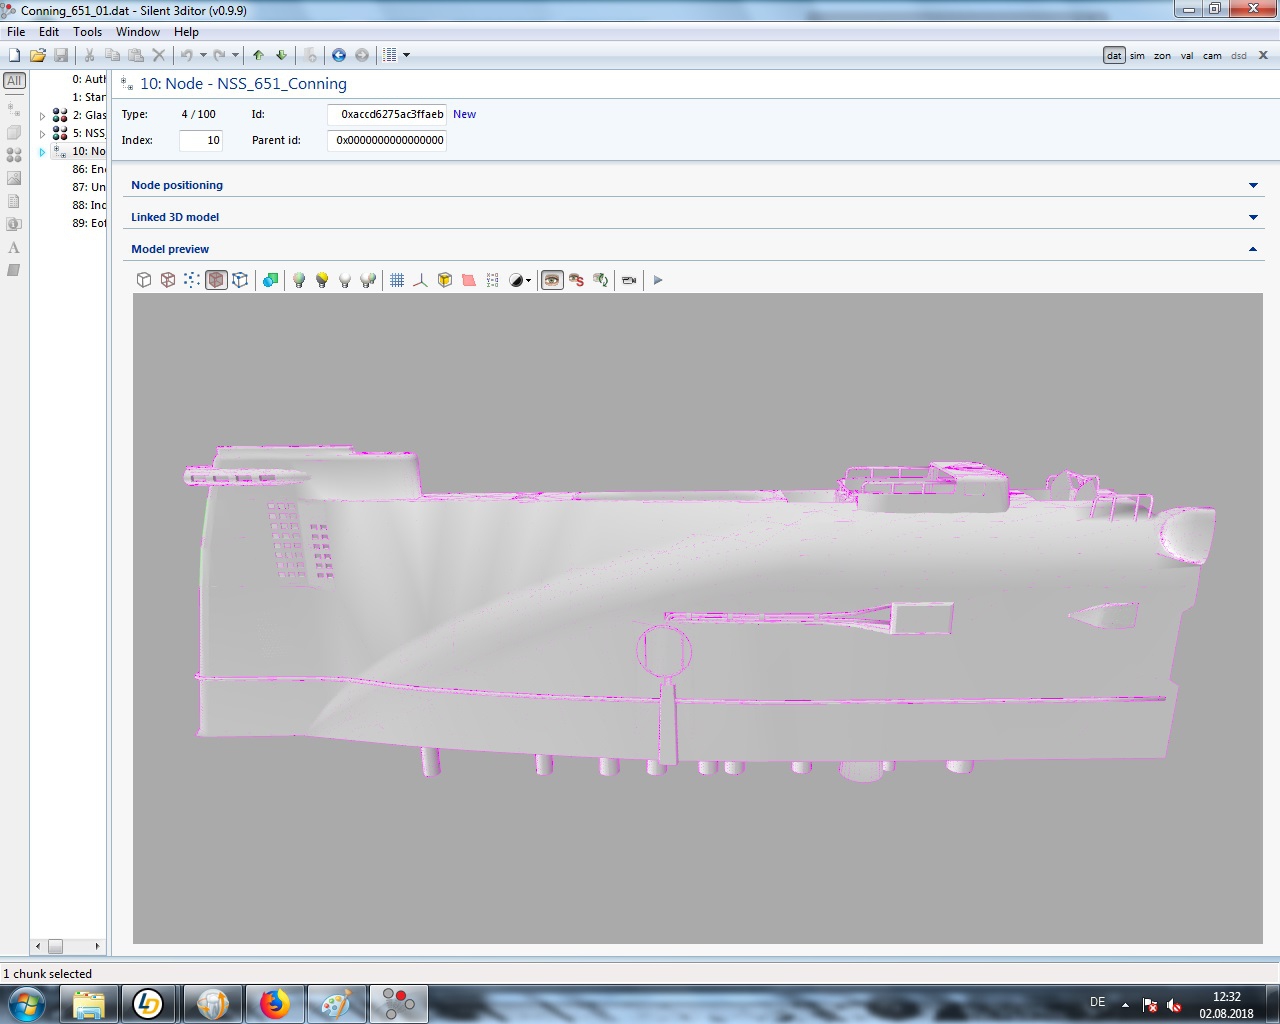Screen dimensions: 1280x1024
Task: Click the 'New' link beside the Id field
Action: click(x=464, y=114)
